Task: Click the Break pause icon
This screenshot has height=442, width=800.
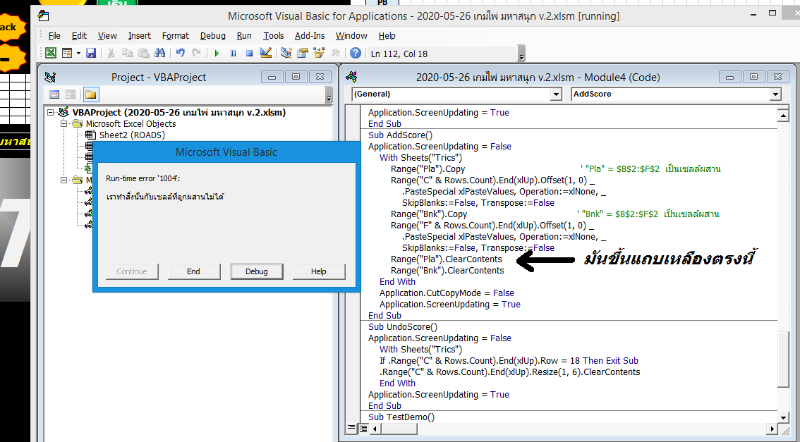Action: click(x=233, y=53)
